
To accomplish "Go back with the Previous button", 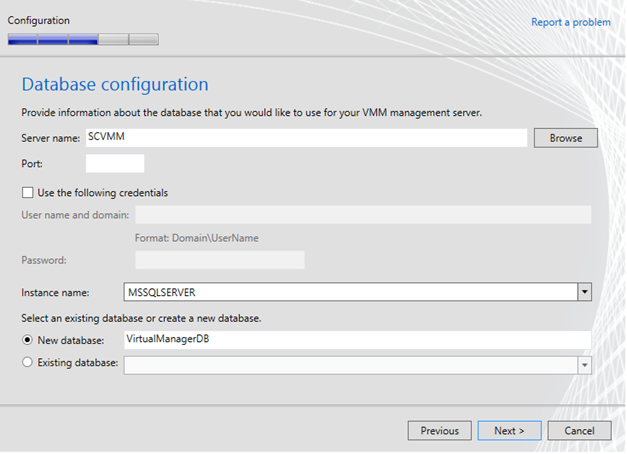I will pos(439,431).
